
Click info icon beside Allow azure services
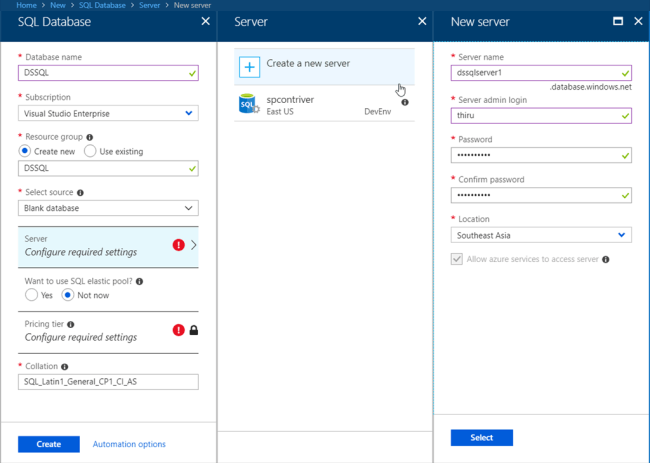[606, 259]
